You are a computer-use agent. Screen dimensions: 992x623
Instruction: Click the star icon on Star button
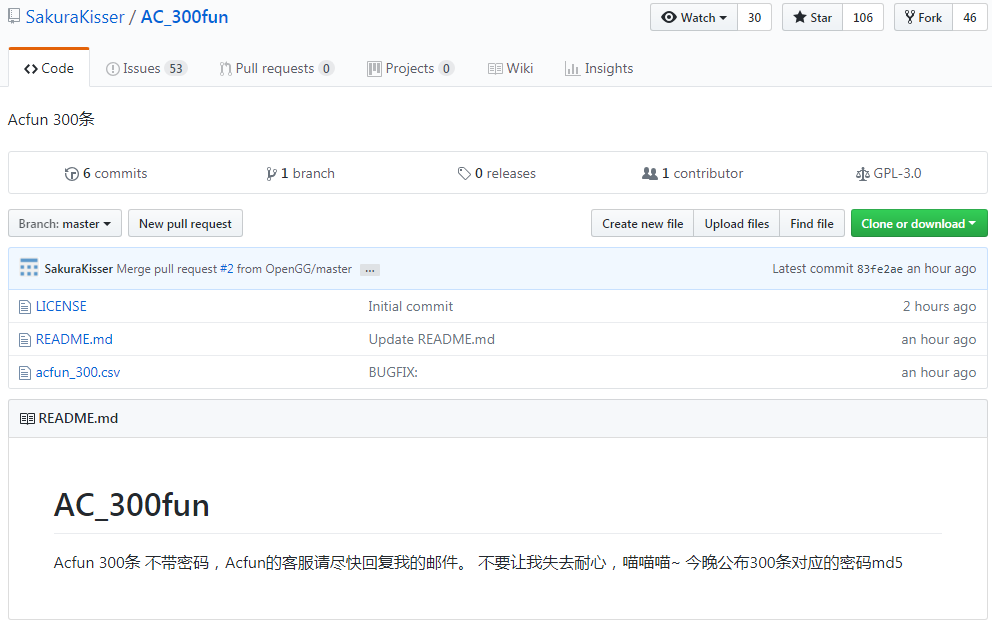click(800, 17)
